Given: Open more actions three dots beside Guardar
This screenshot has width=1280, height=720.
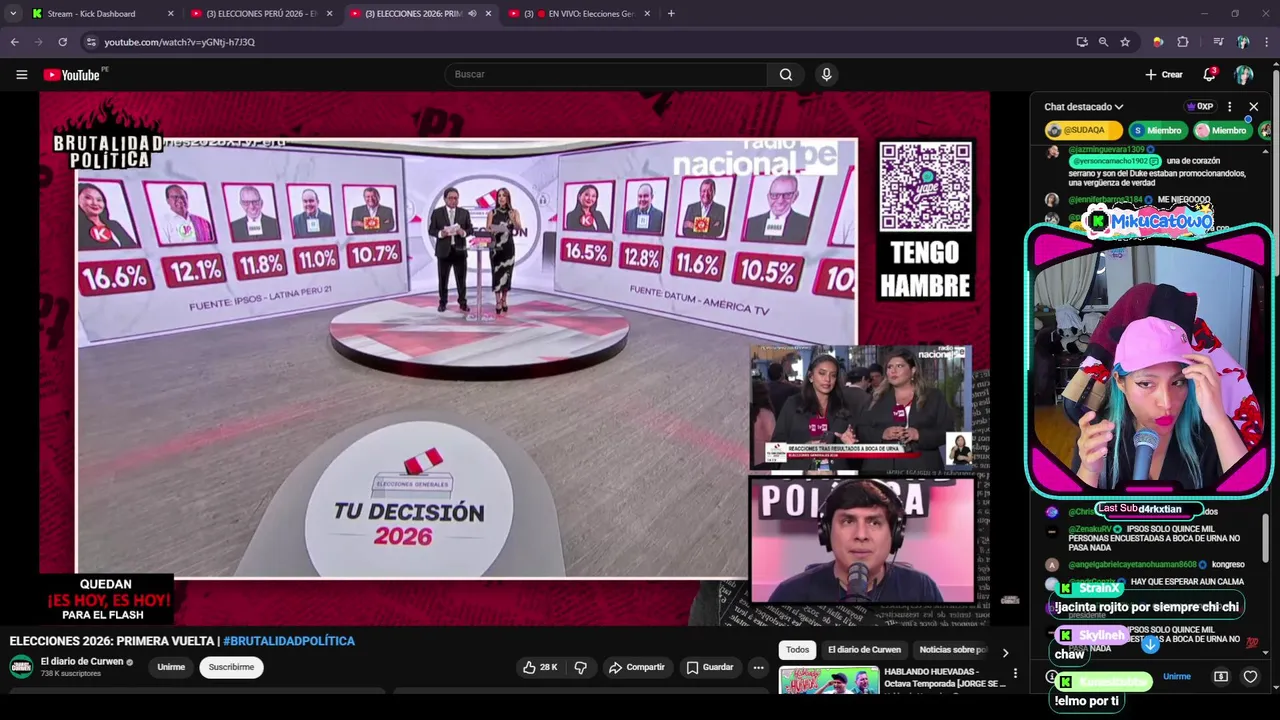Looking at the screenshot, I should coord(758,667).
